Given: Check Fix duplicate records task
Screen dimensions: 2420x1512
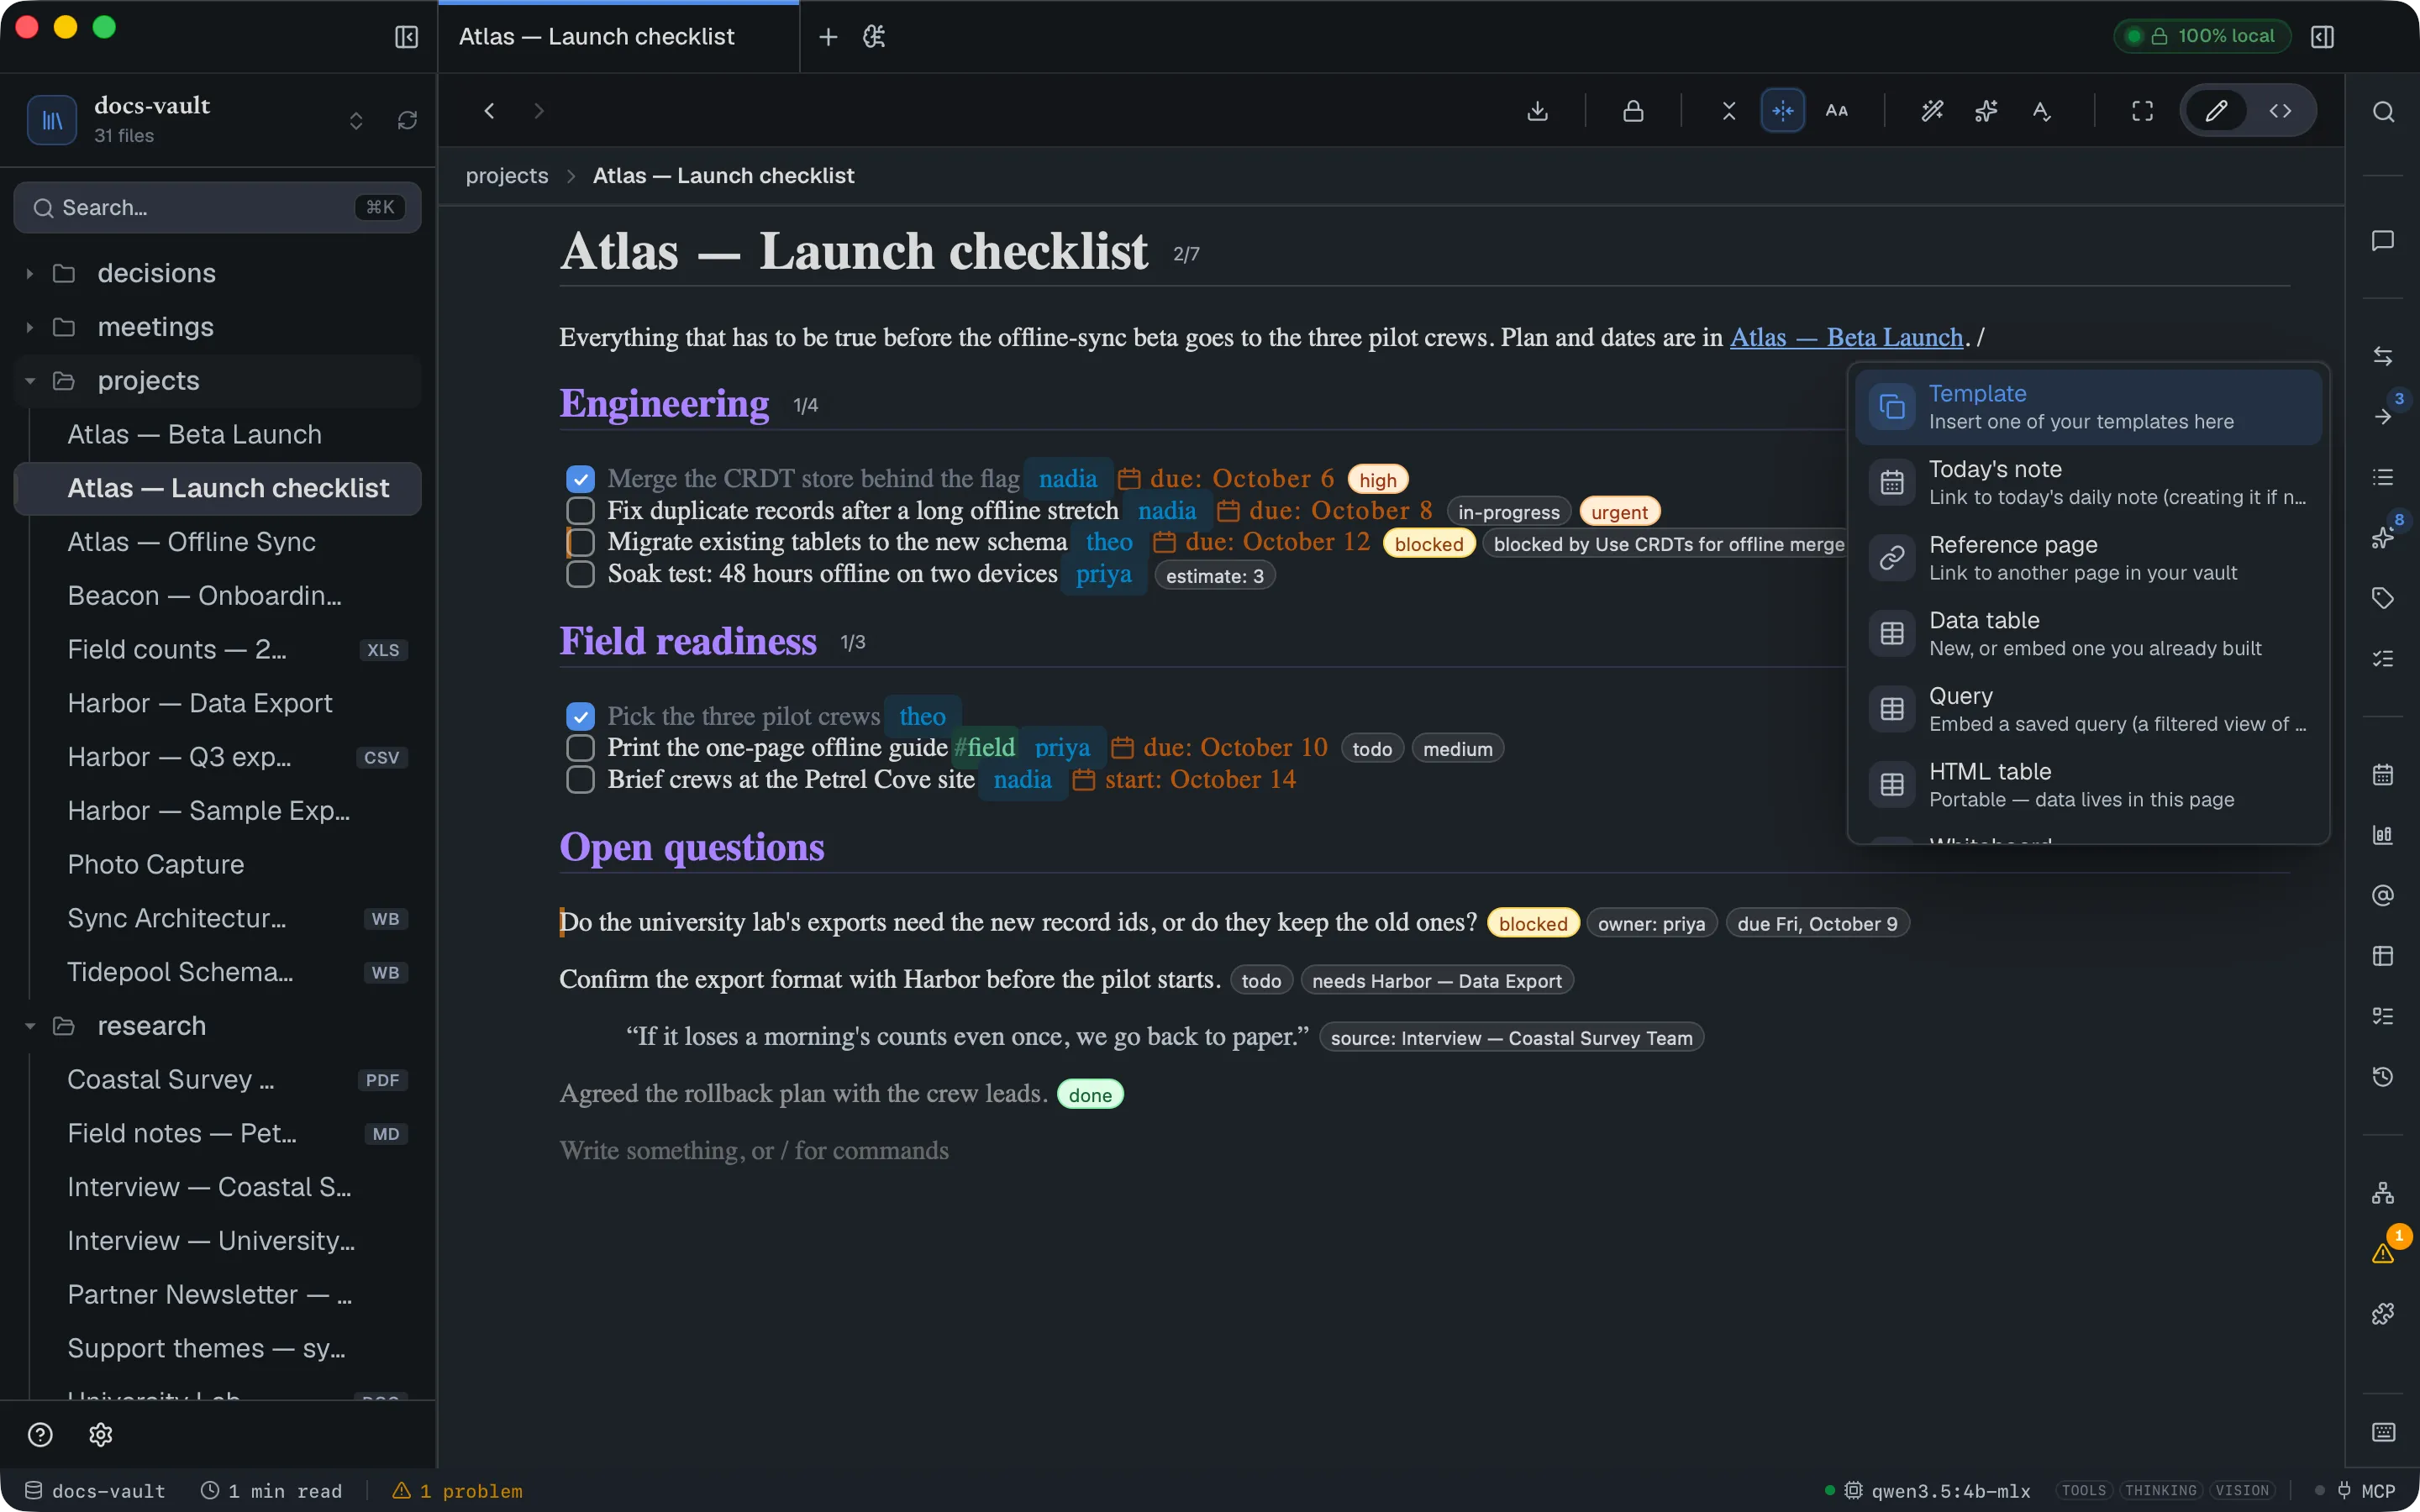Looking at the screenshot, I should coord(580,511).
